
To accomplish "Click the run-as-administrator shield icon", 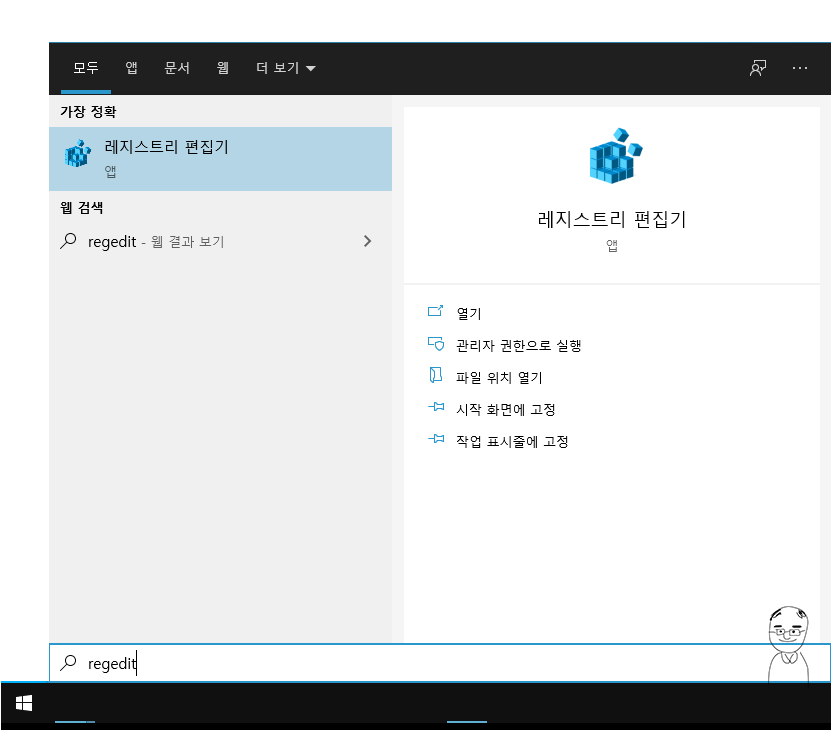I will [x=436, y=344].
